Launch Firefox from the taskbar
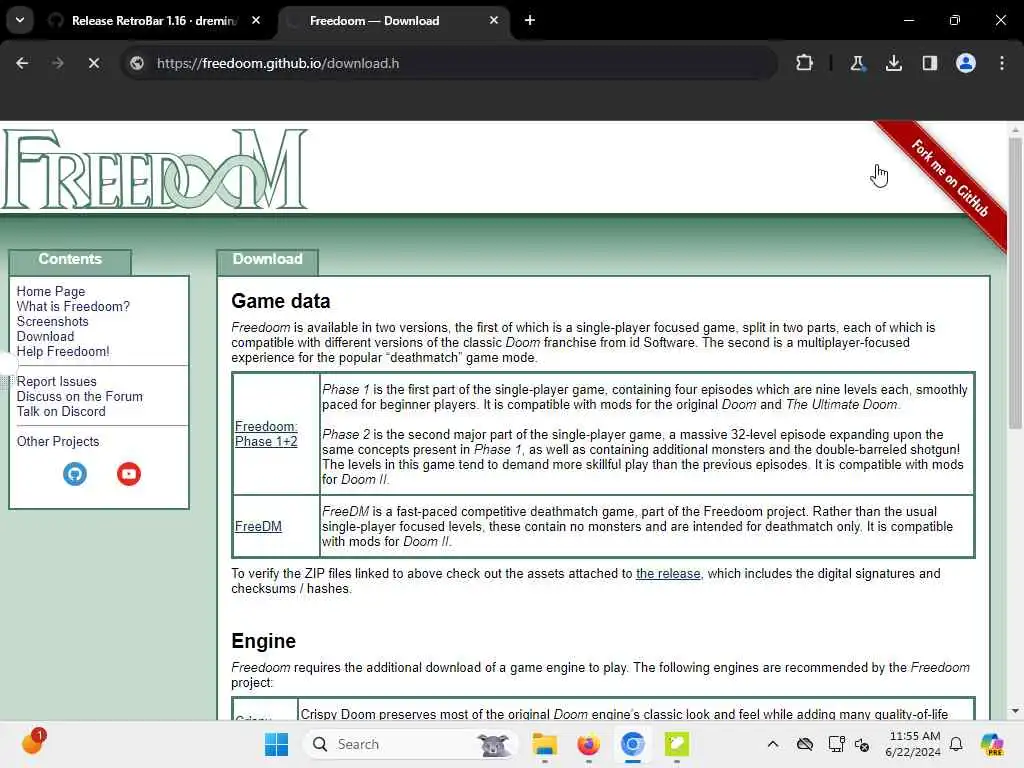Screen dimensions: 1024x768 coord(588,744)
